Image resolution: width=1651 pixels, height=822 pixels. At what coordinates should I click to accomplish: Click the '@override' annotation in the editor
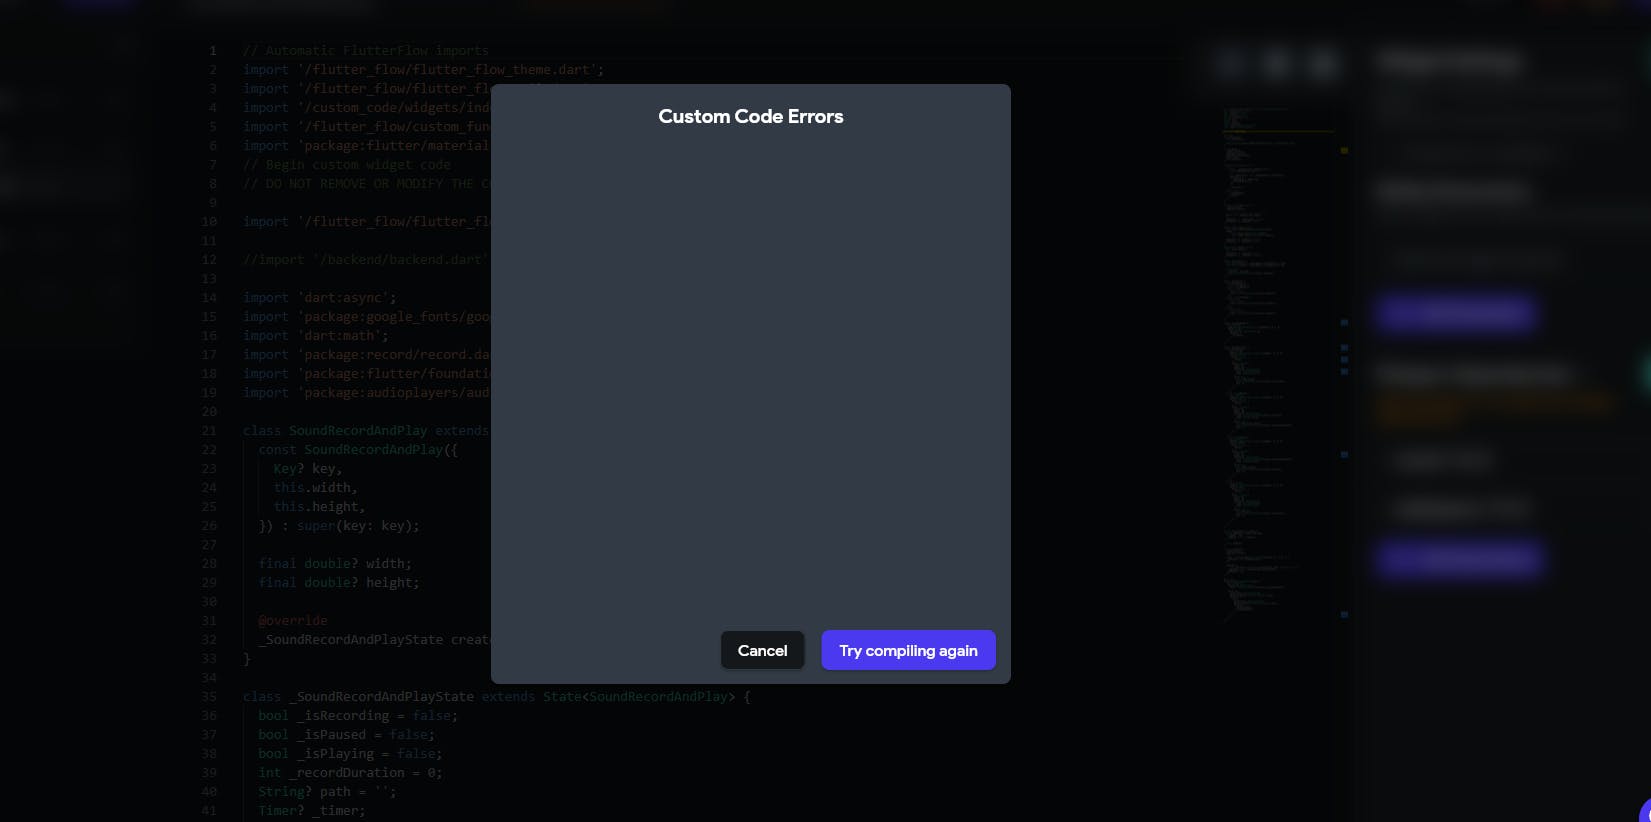[293, 620]
